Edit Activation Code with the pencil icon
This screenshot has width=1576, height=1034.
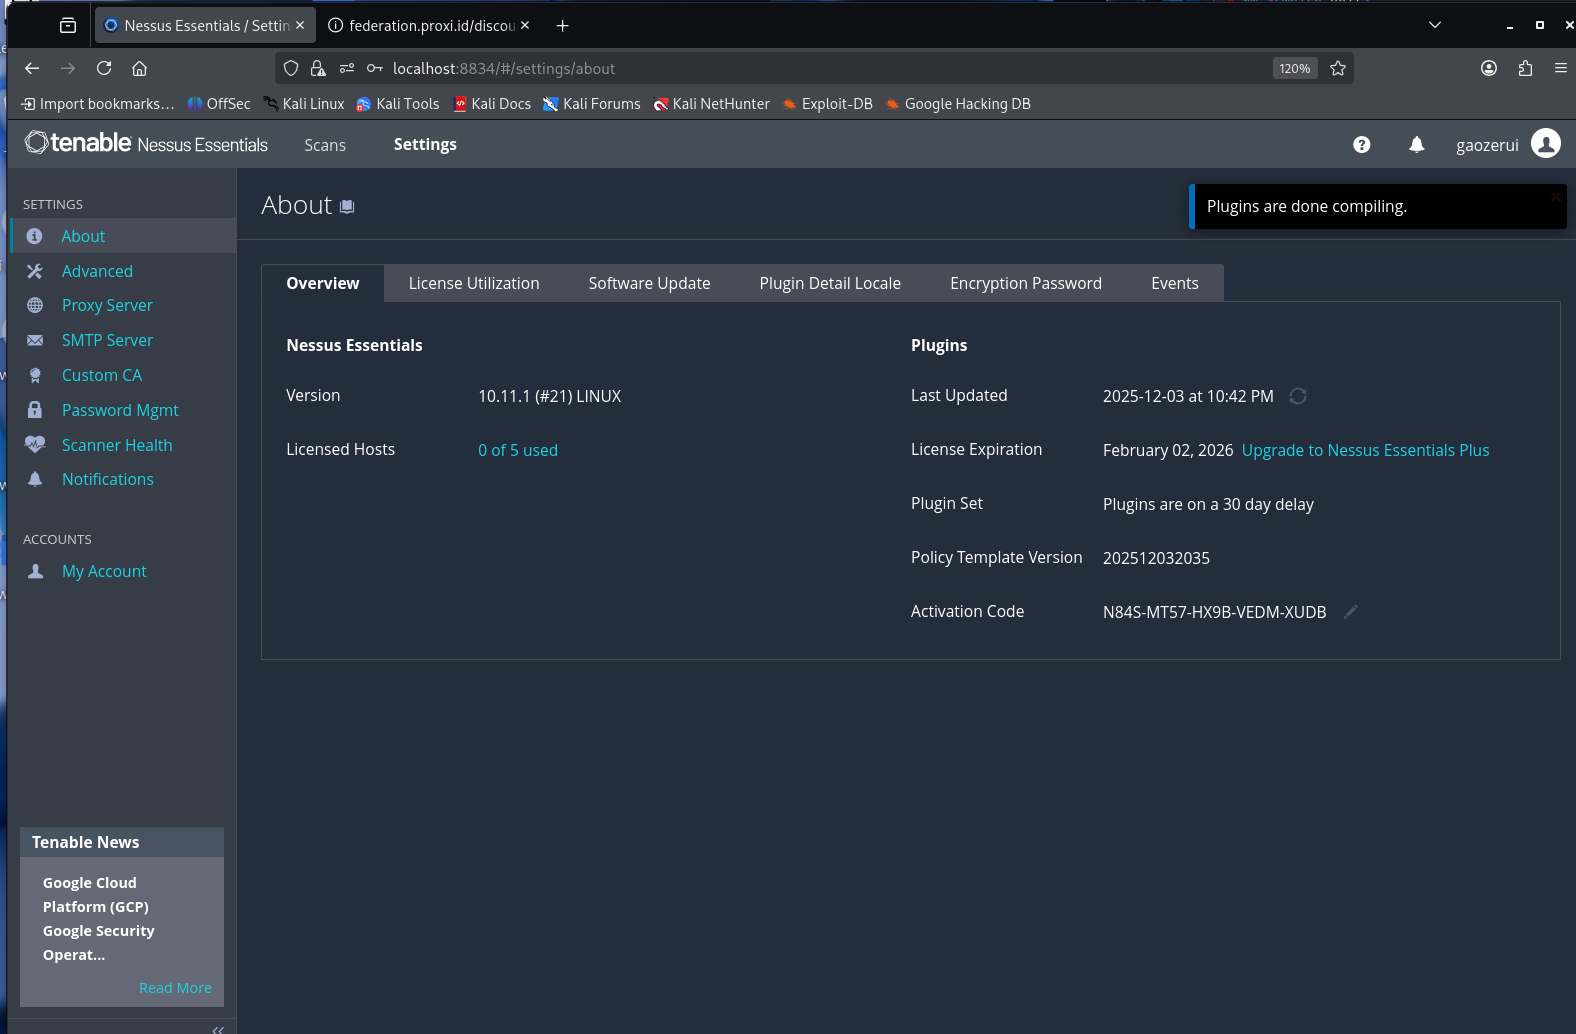[x=1351, y=611]
